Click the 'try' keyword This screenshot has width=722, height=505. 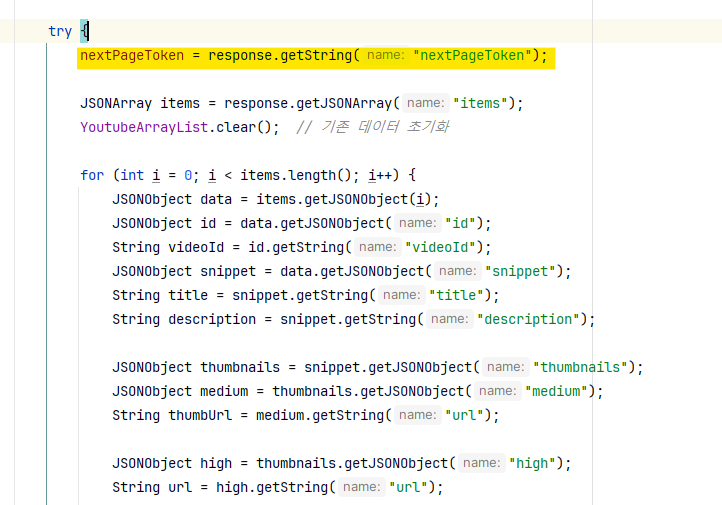[60, 31]
